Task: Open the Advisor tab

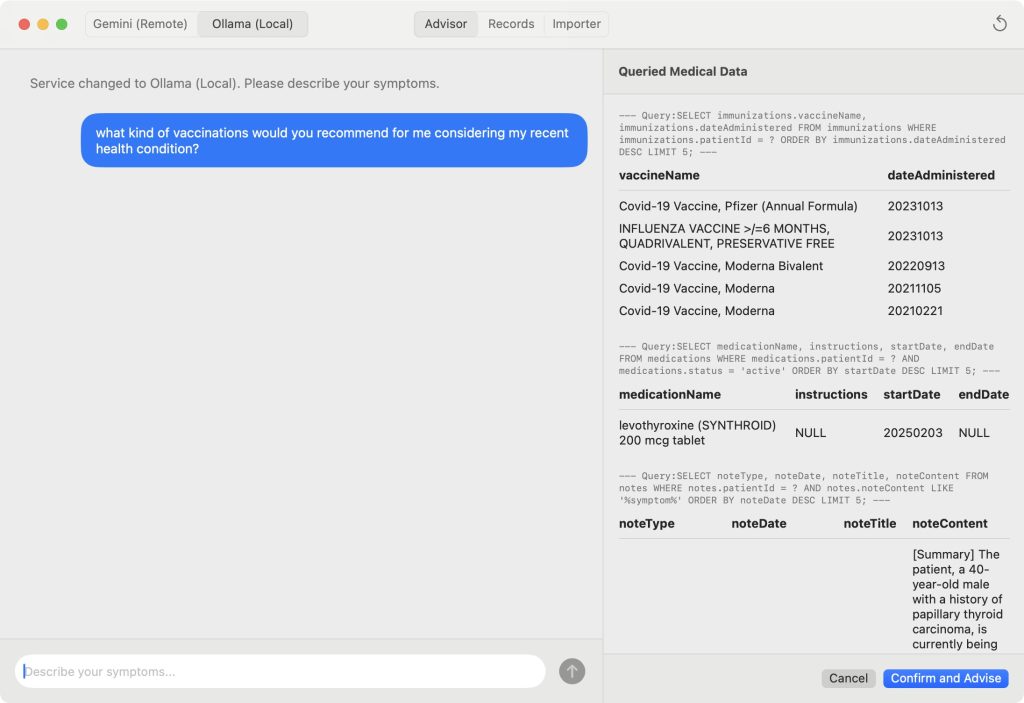Action: [445, 24]
